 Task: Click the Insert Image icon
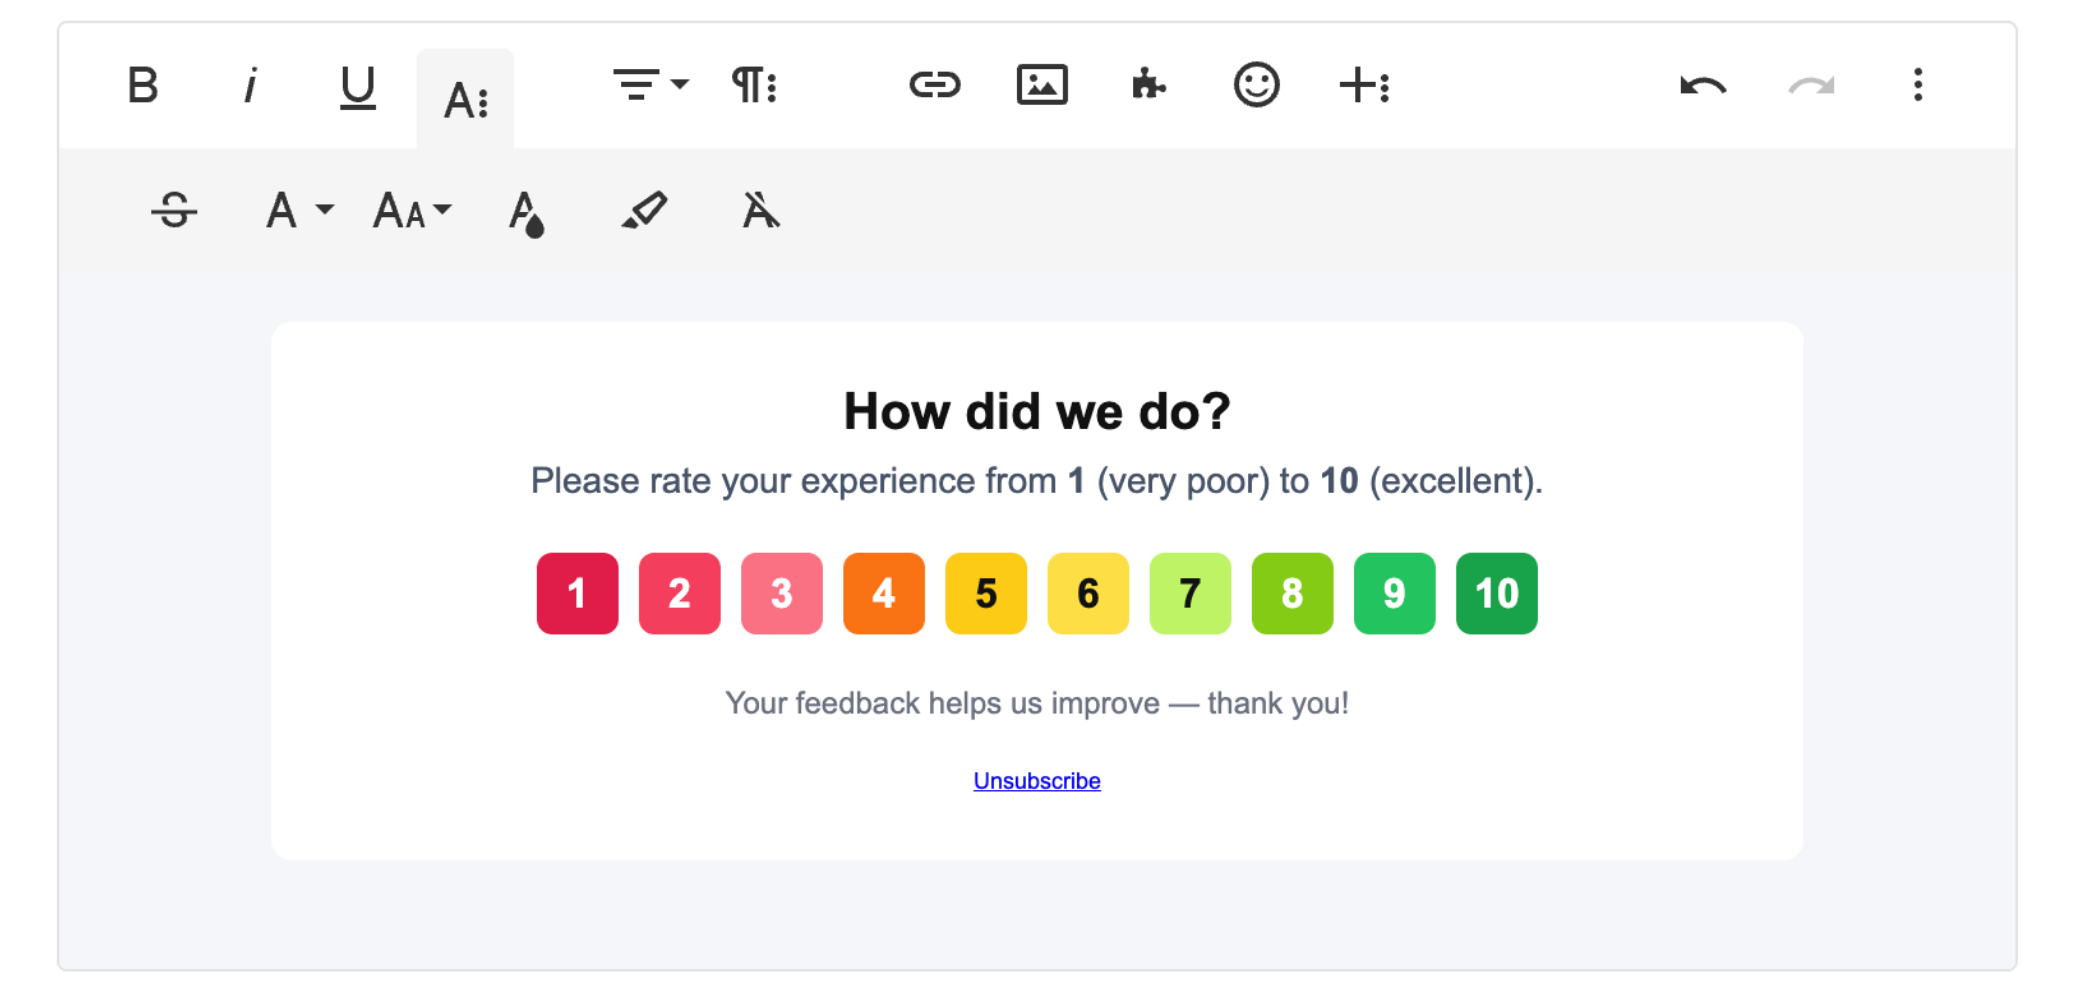pyautogui.click(x=1041, y=85)
